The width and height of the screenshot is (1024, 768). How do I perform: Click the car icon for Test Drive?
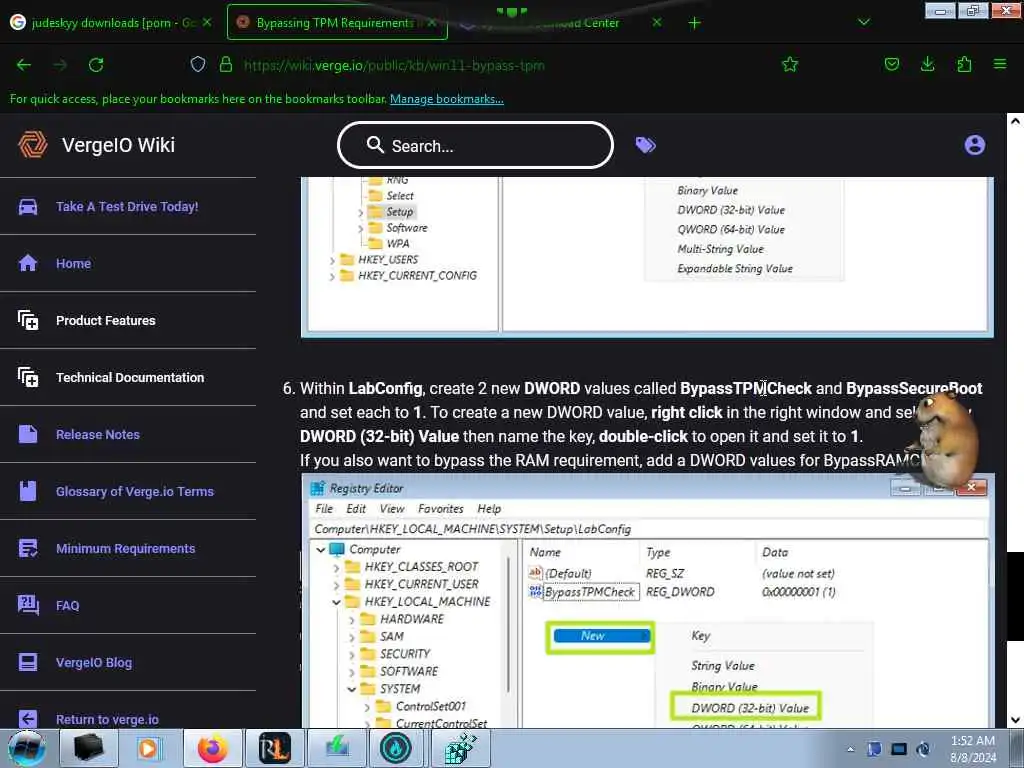28,207
